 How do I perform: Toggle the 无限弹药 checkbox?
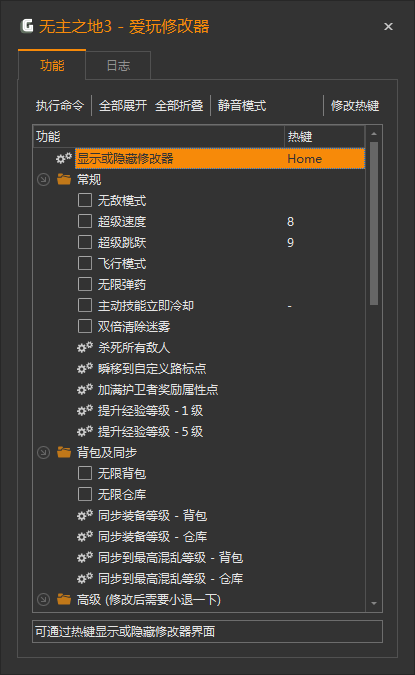(85, 284)
